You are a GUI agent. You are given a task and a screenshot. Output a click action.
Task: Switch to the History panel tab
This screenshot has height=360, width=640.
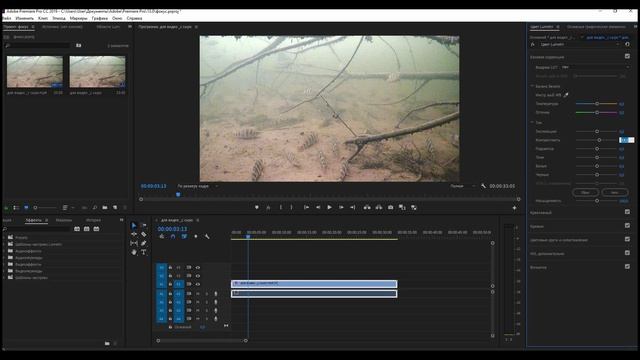[93, 220]
